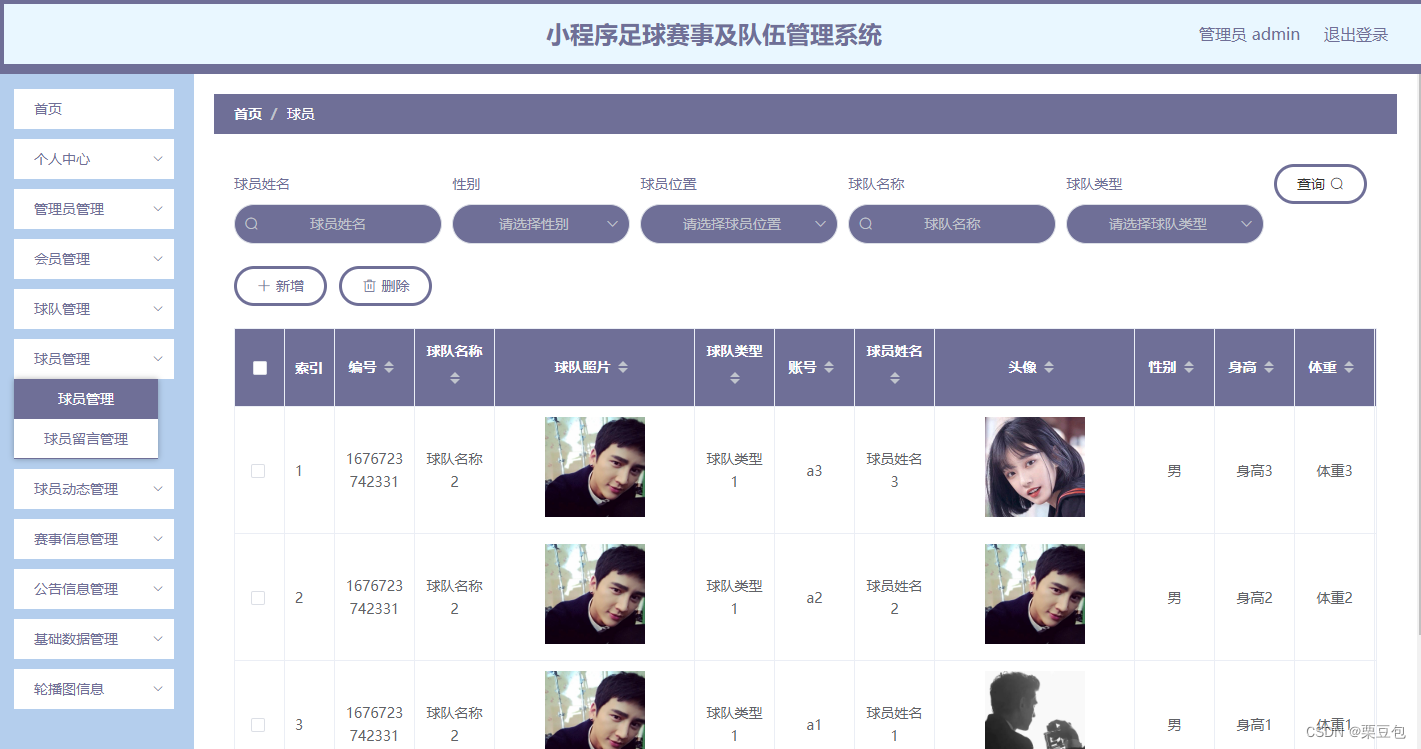
Task: Expand 会员管理 sidebar menu
Action: click(x=94, y=259)
